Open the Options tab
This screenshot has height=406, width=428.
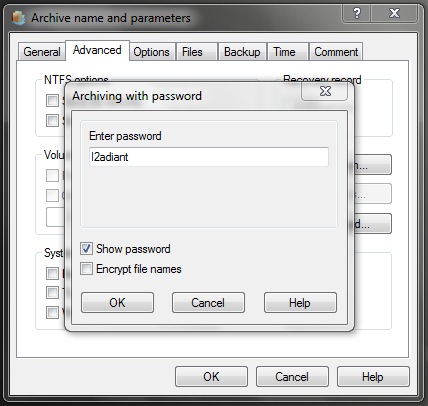152,52
